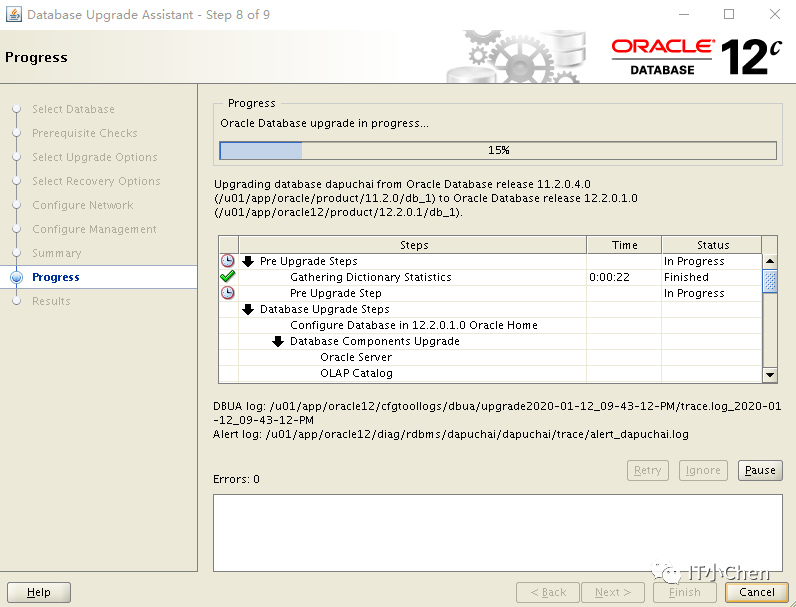Collapse the Database Components Upgrade arrow
This screenshot has width=796, height=607.
click(x=278, y=341)
